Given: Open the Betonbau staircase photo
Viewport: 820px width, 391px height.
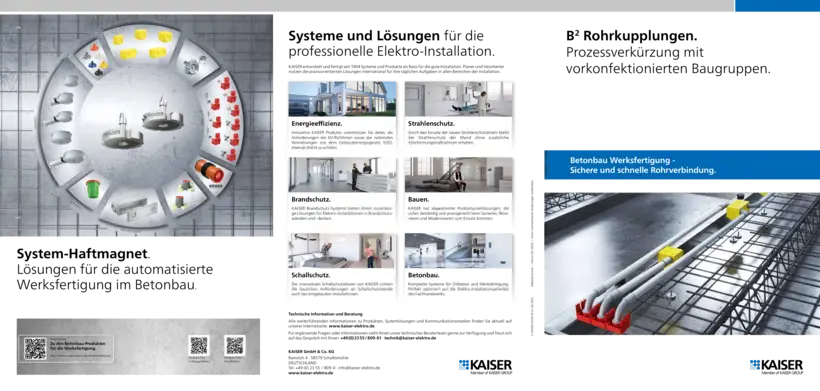Looking at the screenshot, I should [459, 250].
